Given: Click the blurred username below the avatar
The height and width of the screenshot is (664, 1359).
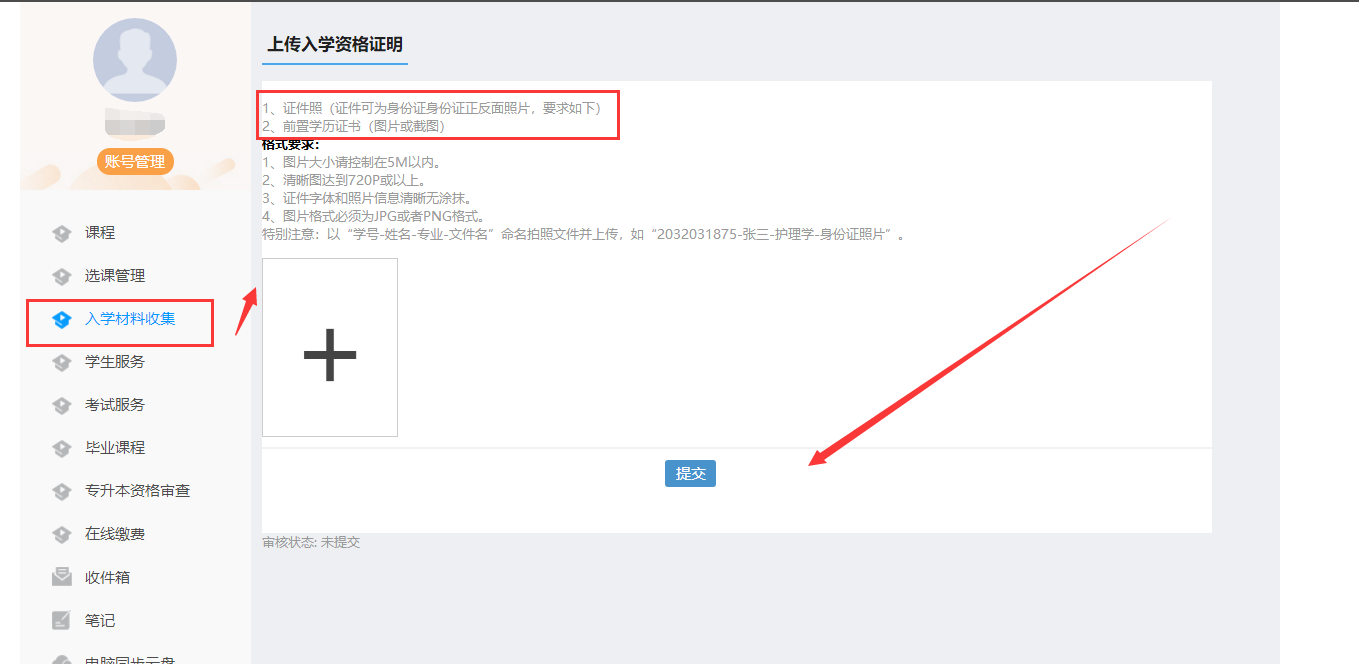Looking at the screenshot, I should point(135,125).
